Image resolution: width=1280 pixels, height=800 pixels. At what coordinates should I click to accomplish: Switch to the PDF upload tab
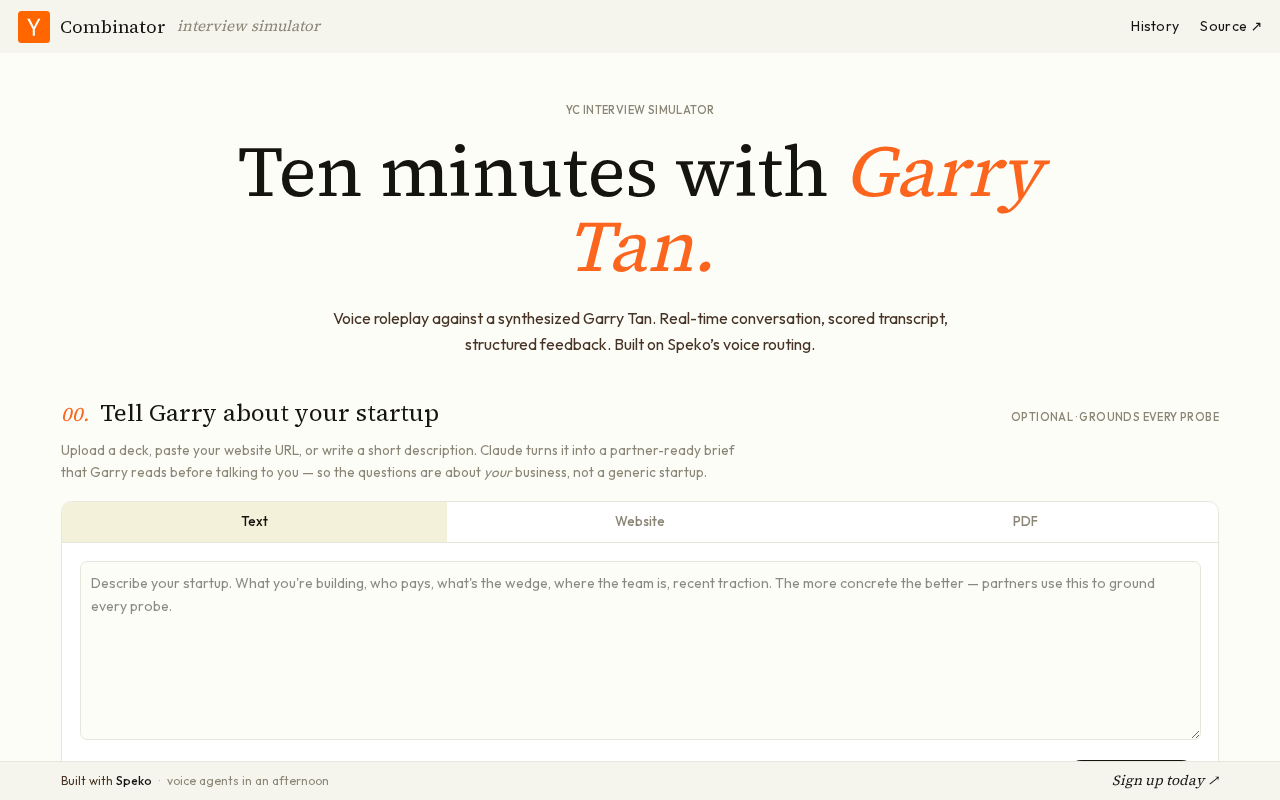click(x=1025, y=522)
